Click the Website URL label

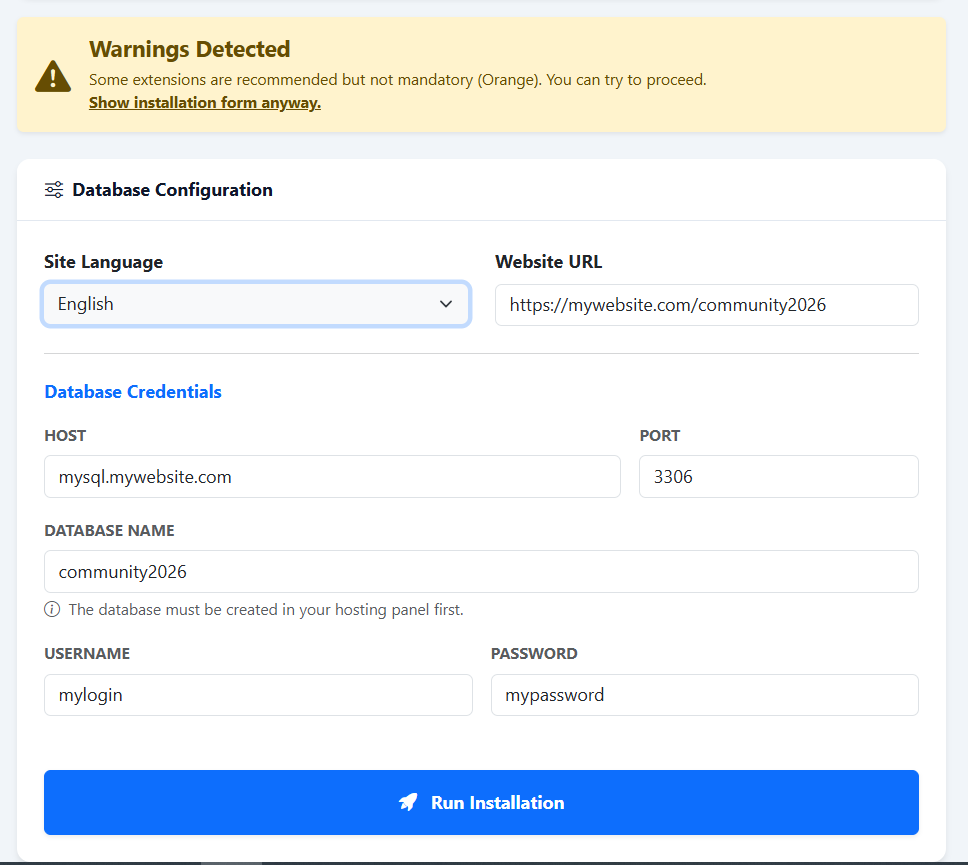point(549,262)
